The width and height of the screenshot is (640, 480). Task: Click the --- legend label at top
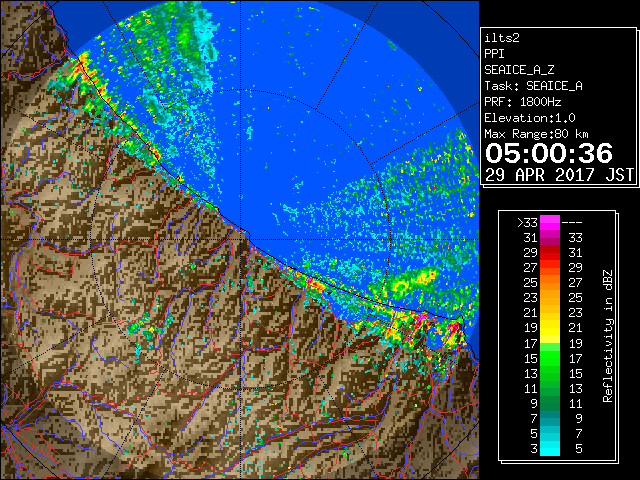572,223
